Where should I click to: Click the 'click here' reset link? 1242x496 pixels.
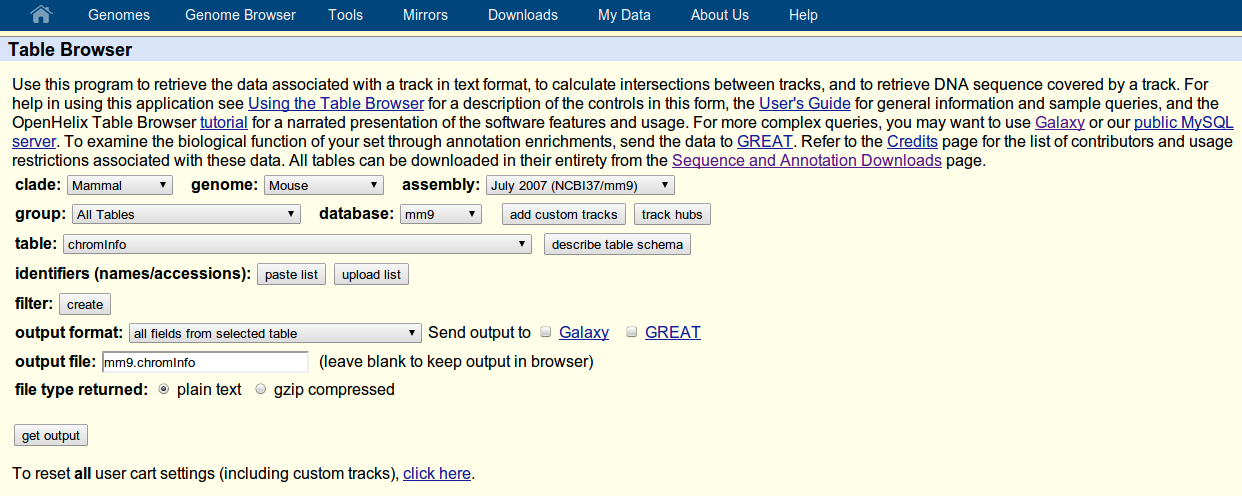437,473
